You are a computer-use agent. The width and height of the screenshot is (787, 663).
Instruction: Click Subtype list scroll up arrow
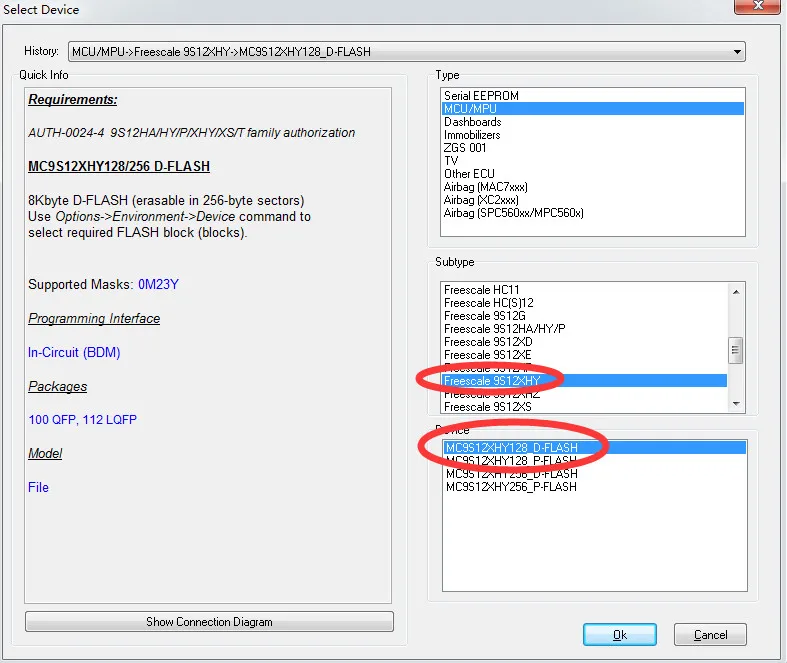point(736,292)
